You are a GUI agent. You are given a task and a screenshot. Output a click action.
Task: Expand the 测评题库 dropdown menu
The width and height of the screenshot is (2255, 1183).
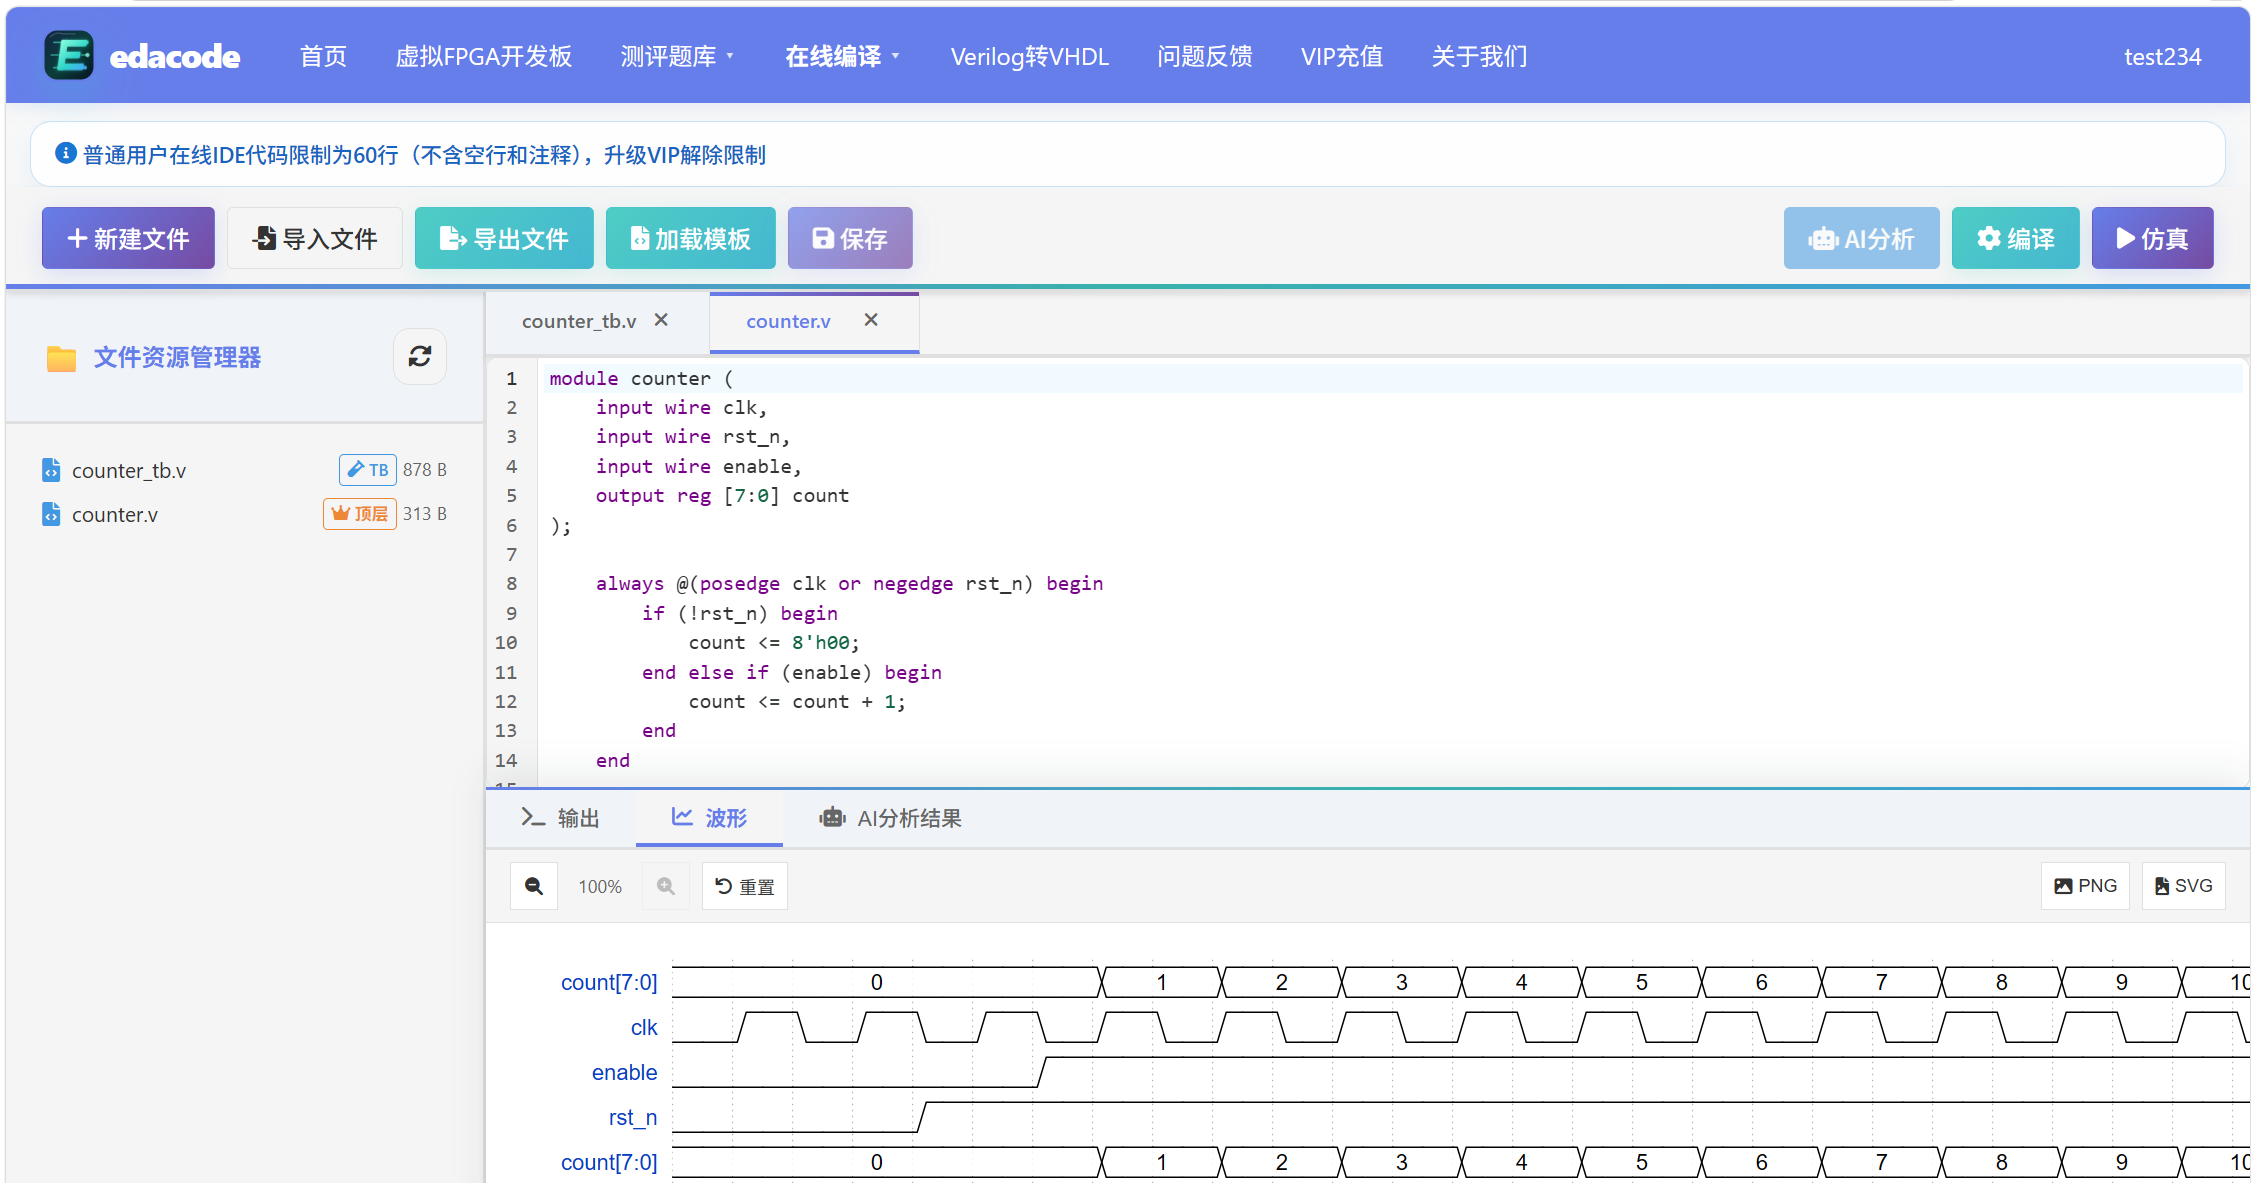coord(677,56)
